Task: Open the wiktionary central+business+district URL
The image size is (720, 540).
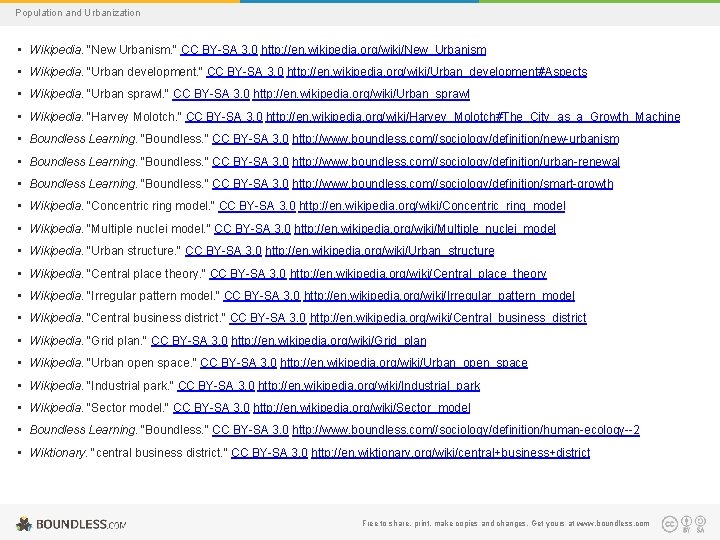Action: coord(450,453)
